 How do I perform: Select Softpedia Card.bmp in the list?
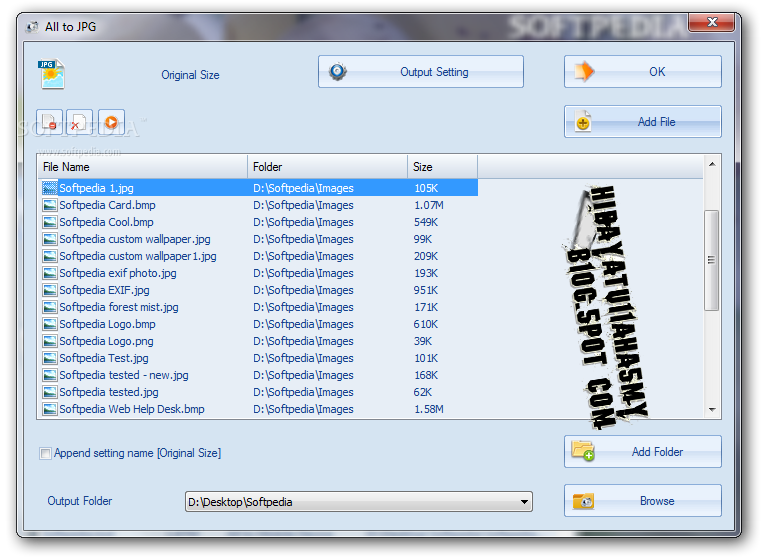[258, 205]
